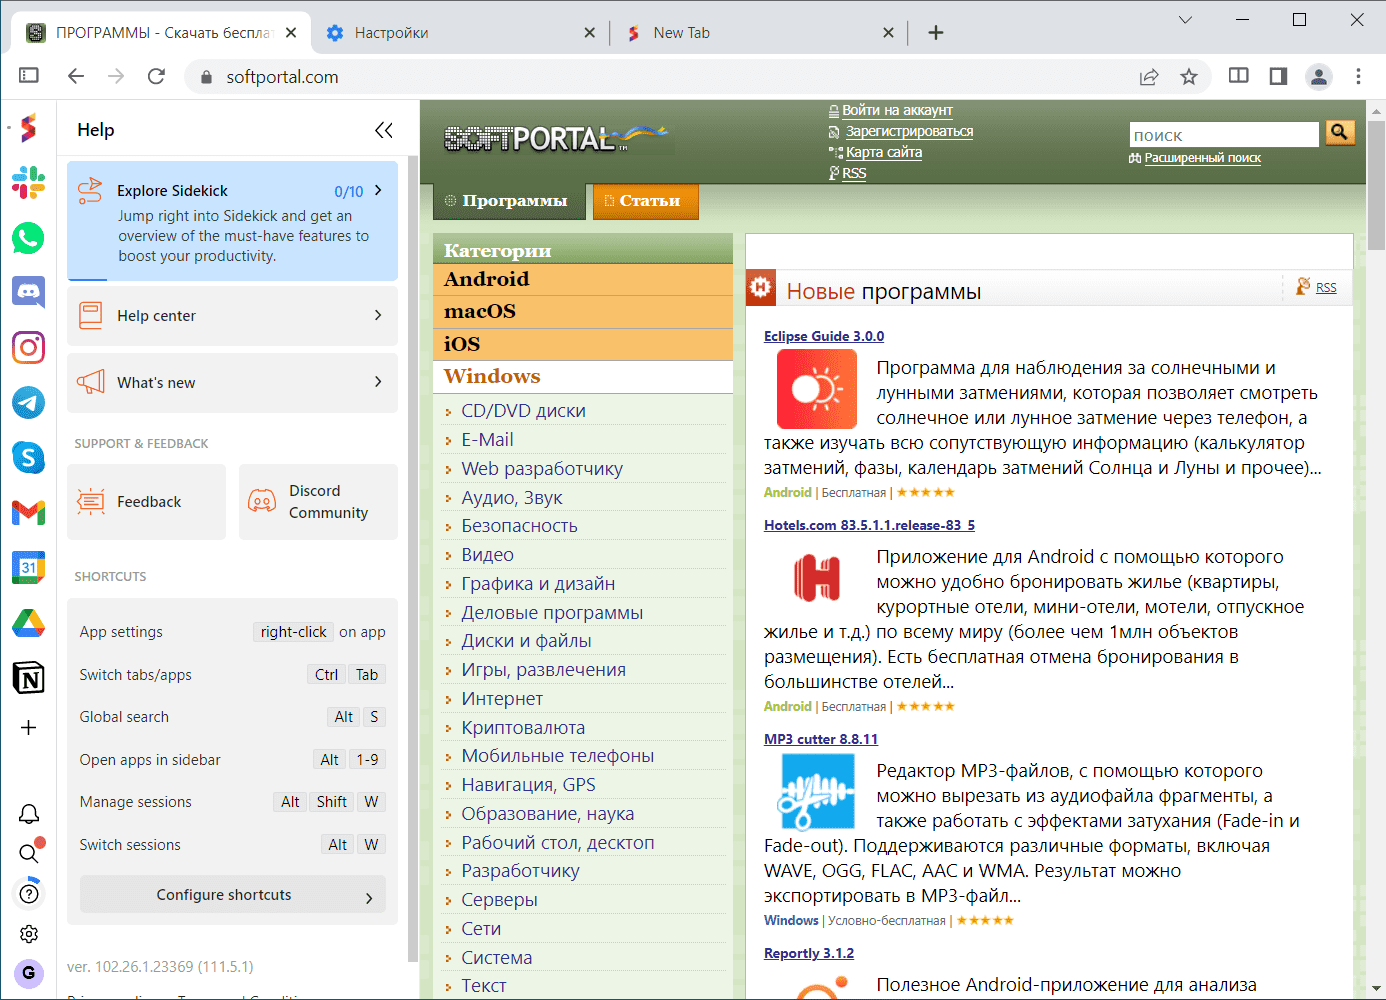Open WhatsApp in the sidebar

[28, 237]
